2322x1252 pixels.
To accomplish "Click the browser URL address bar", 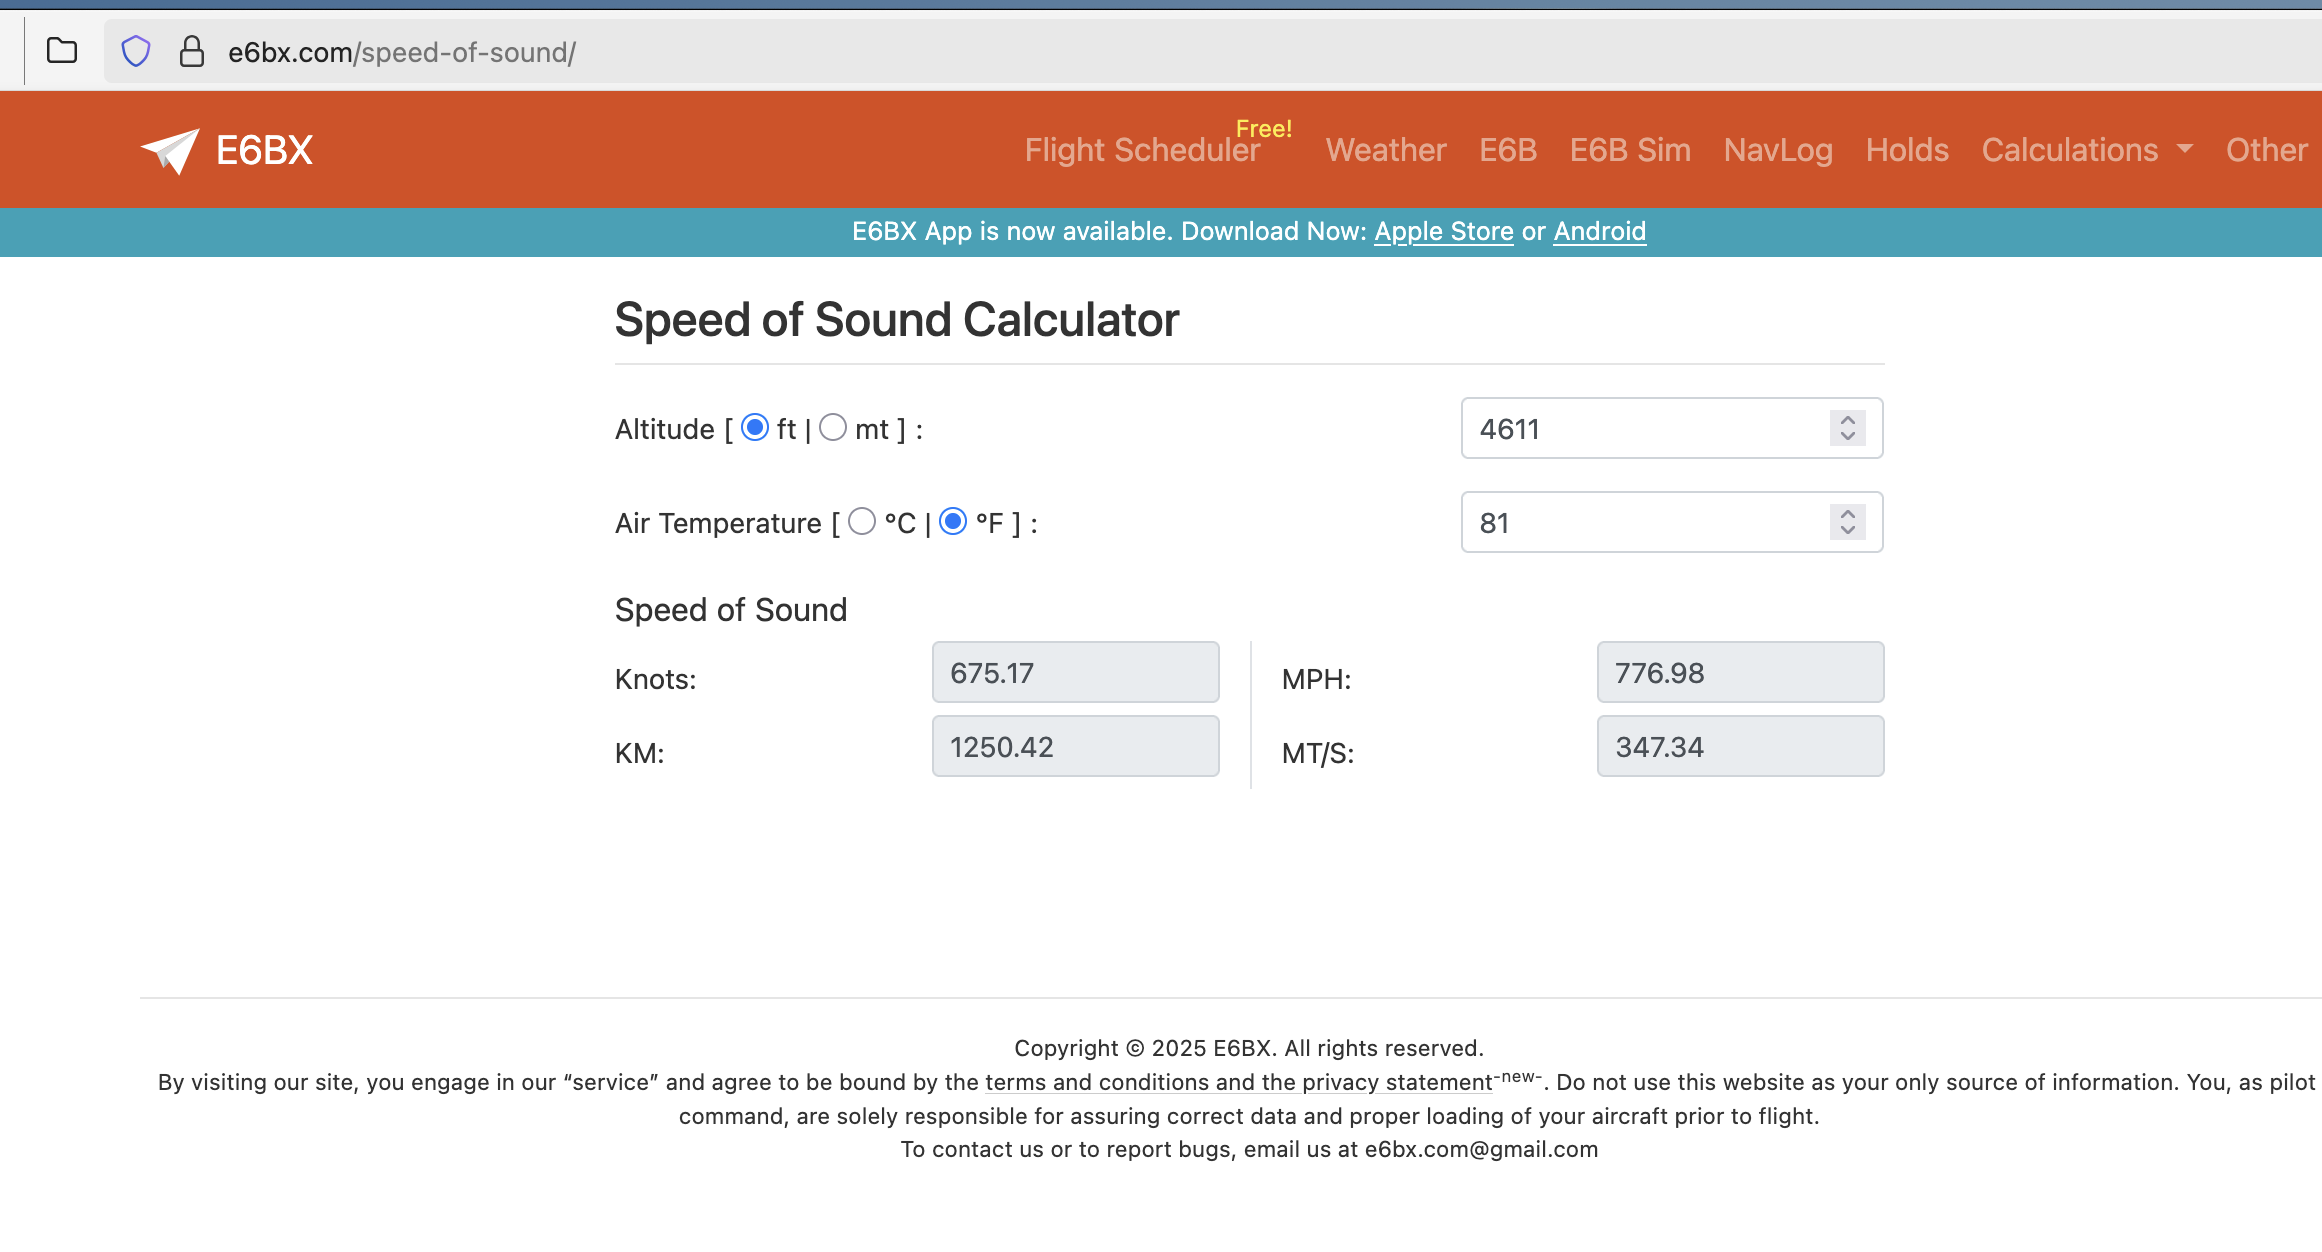I will click(x=1212, y=51).
